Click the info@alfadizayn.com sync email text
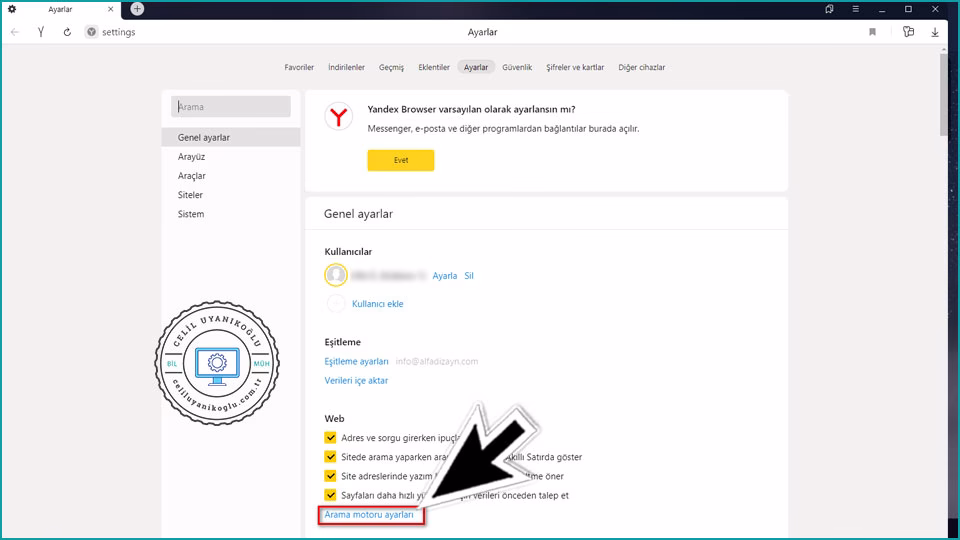 pyautogui.click(x=437, y=361)
